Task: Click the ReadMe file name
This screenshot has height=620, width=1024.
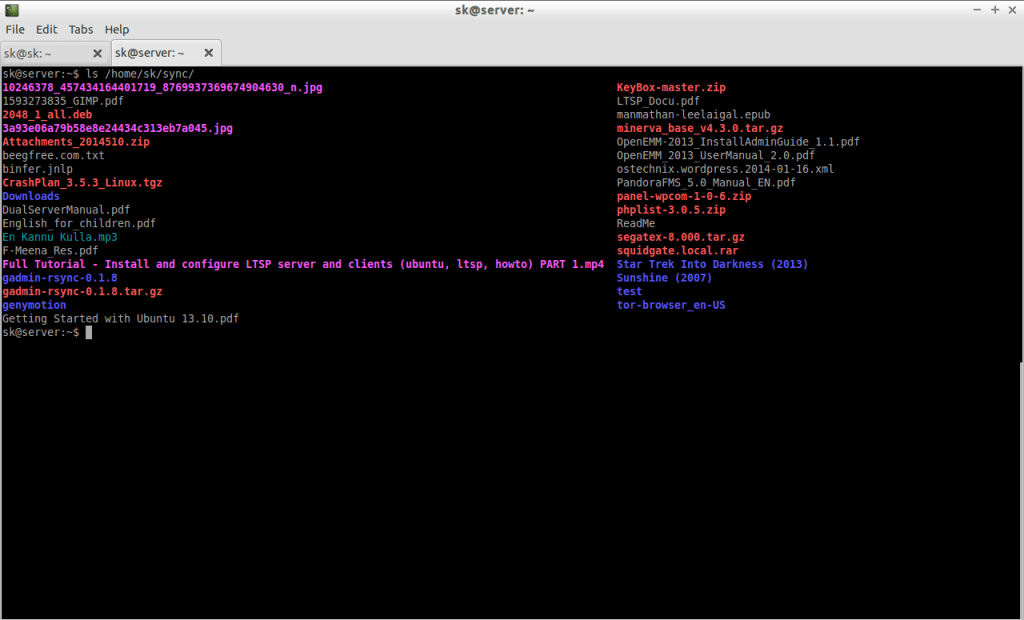Action: tap(636, 223)
